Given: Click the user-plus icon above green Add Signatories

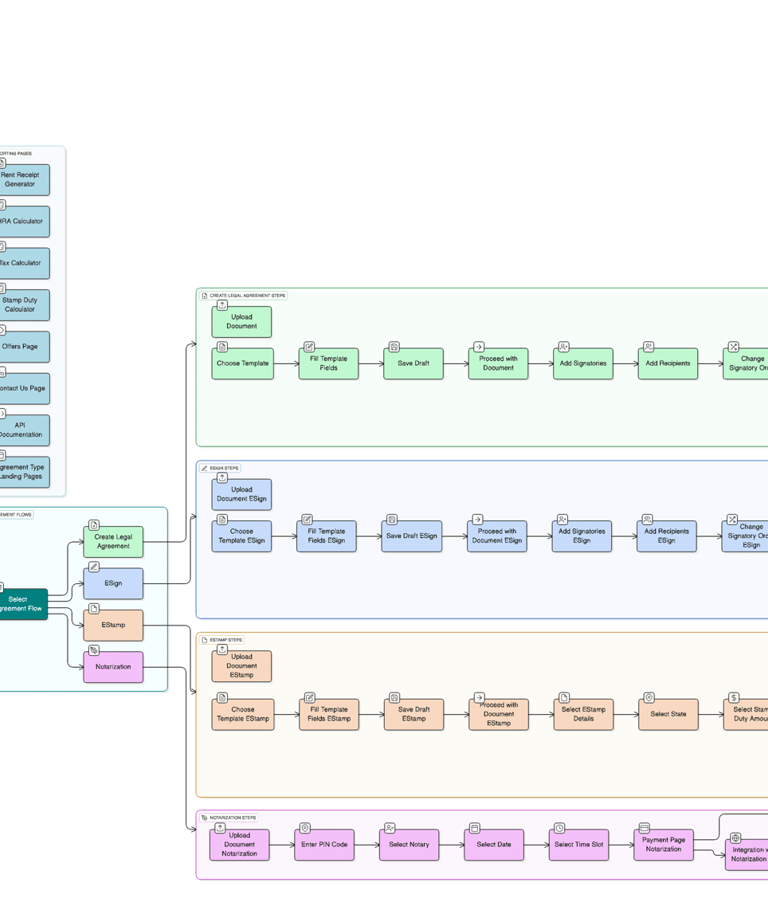Looking at the screenshot, I should [x=564, y=347].
